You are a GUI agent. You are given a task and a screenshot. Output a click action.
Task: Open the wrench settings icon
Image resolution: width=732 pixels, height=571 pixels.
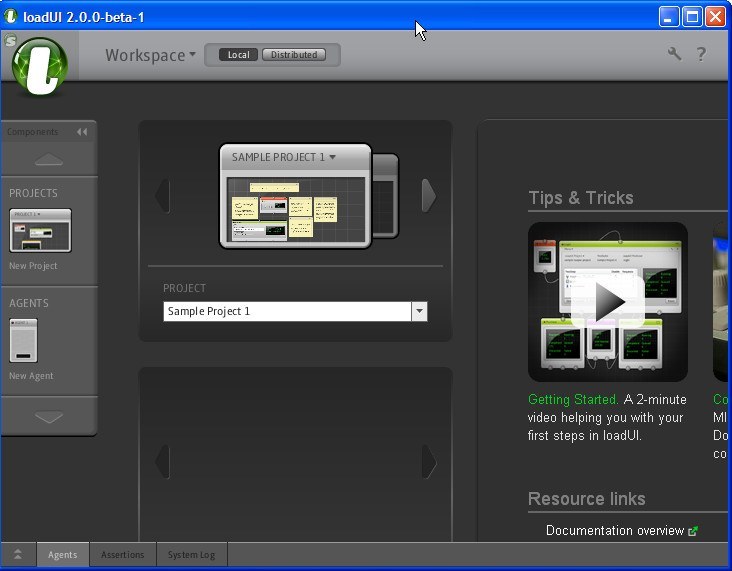(674, 54)
